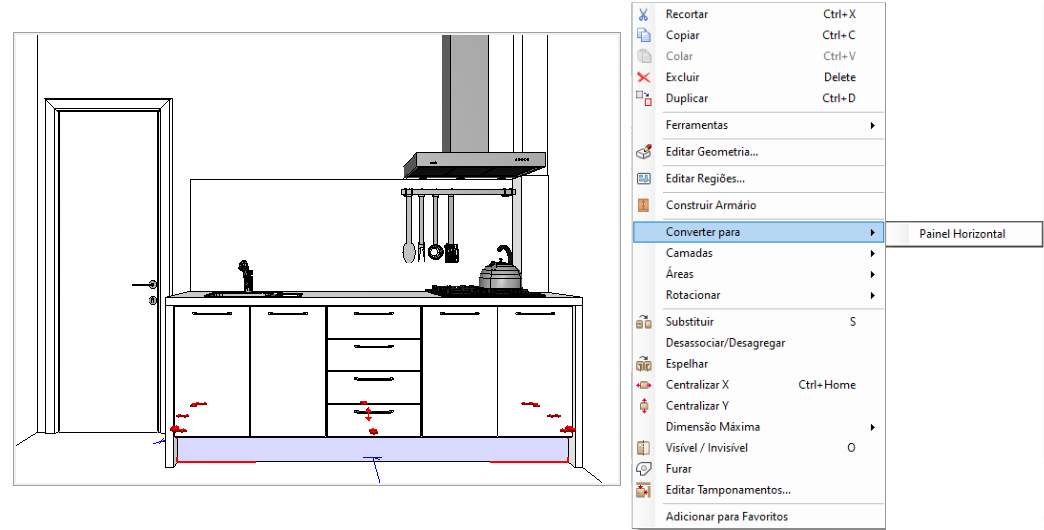This screenshot has width=1044, height=530.
Task: Click the Substituir icon
Action: (x=643, y=322)
